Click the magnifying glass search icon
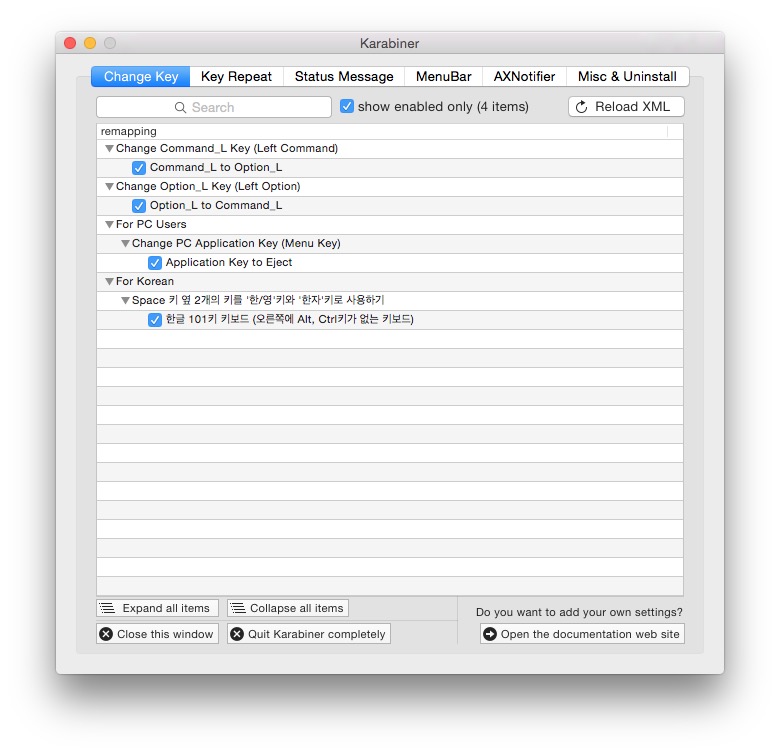The width and height of the screenshot is (780, 754). [180, 107]
